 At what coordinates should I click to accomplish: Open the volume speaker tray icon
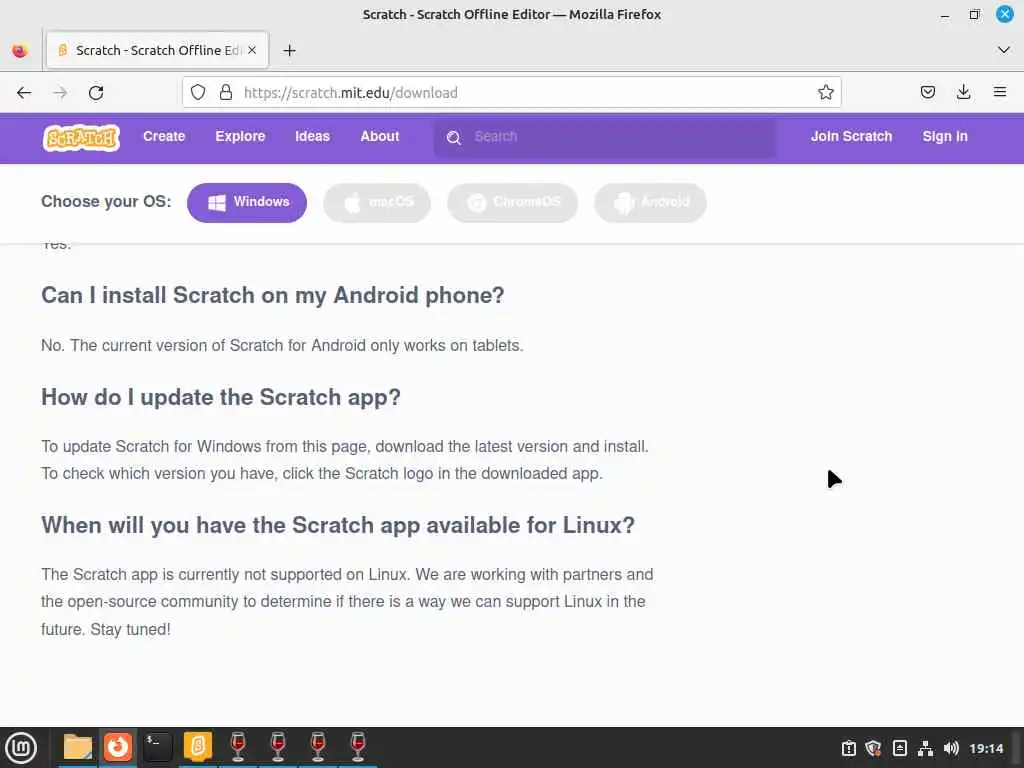tap(951, 748)
